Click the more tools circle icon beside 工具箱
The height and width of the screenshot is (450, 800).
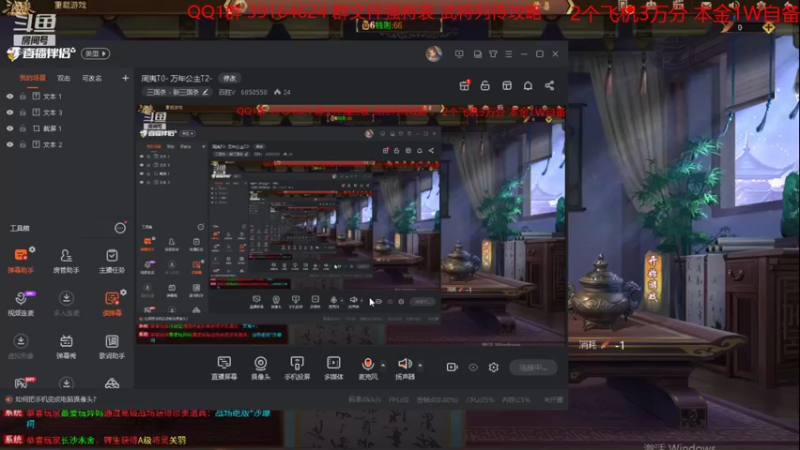120,228
